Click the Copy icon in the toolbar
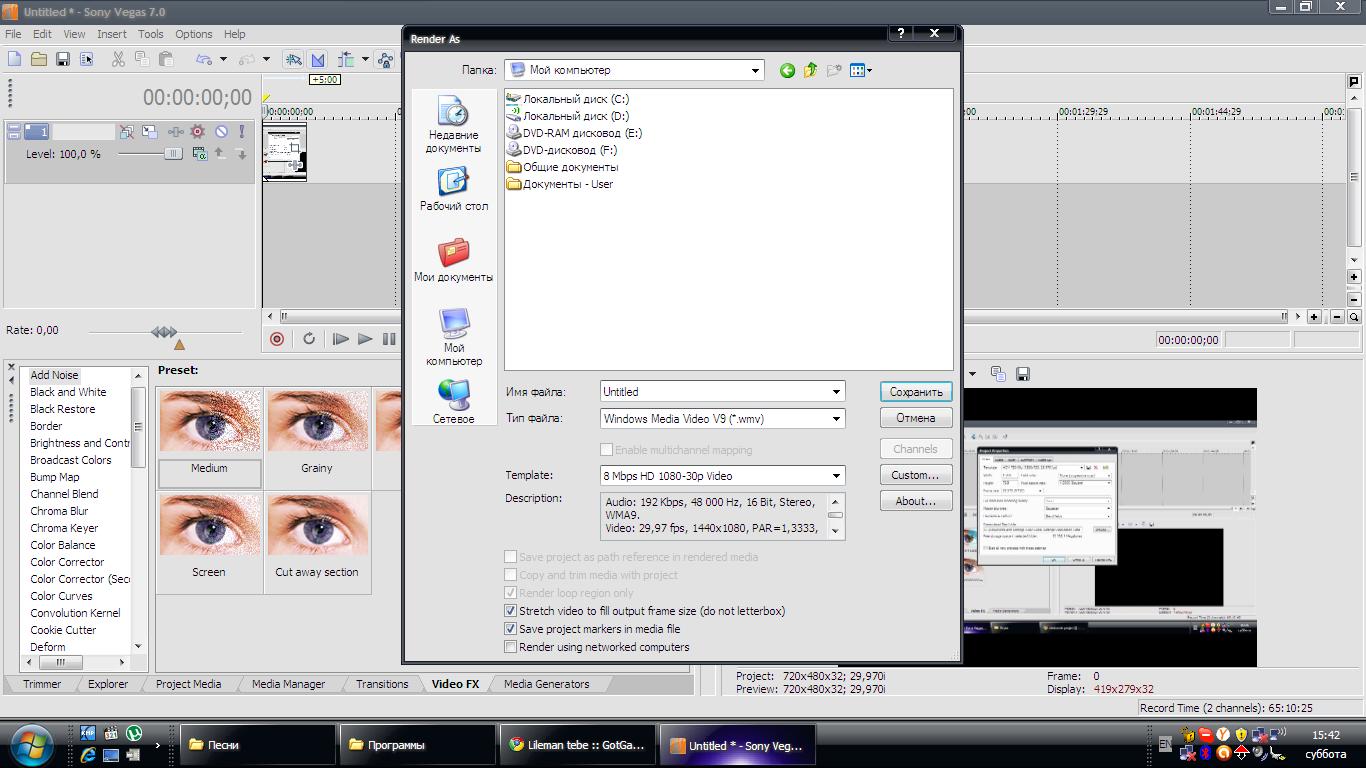This screenshot has width=1366, height=768. coord(141,59)
